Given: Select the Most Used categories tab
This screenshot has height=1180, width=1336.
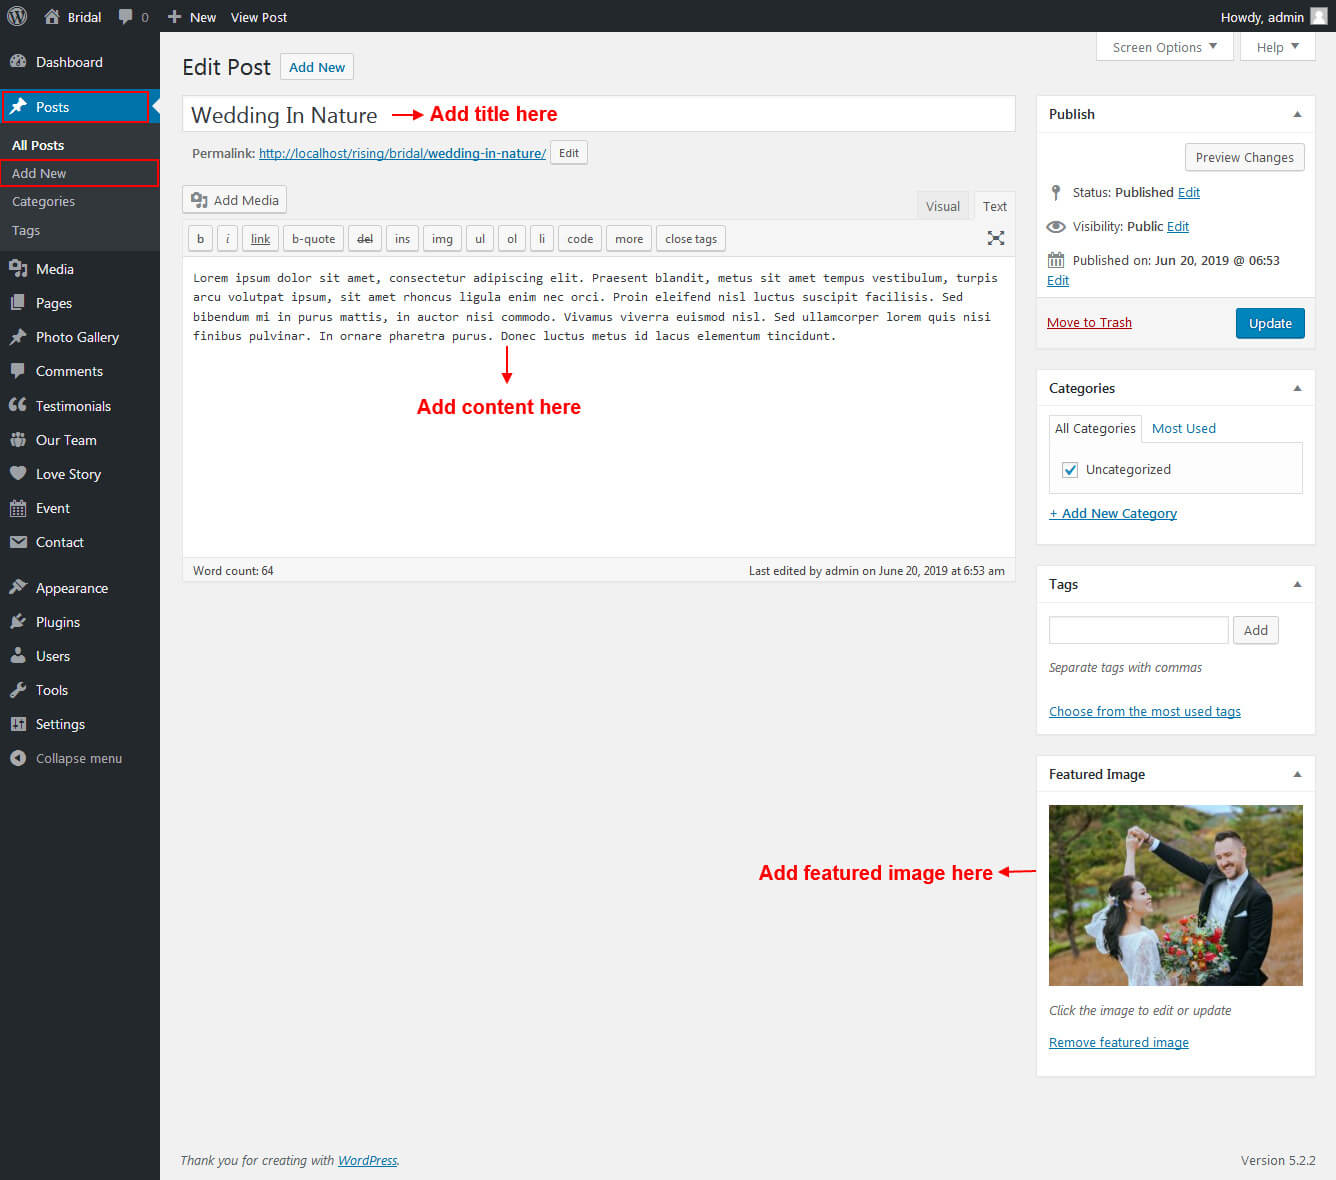Looking at the screenshot, I should 1183,428.
